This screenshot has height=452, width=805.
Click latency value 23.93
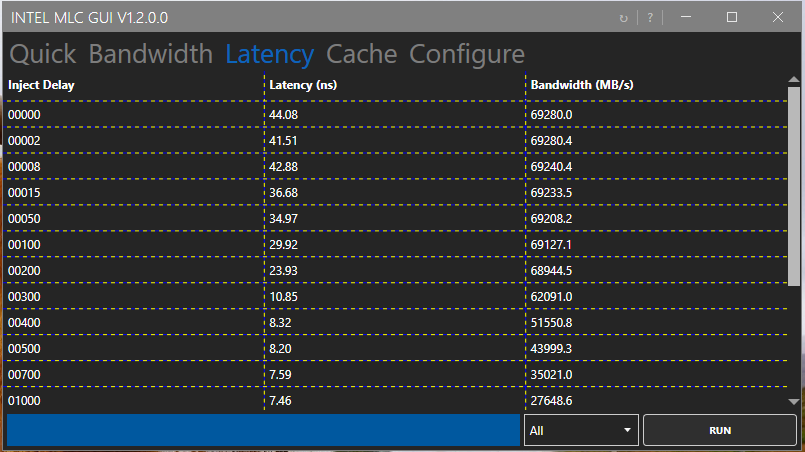(x=283, y=271)
